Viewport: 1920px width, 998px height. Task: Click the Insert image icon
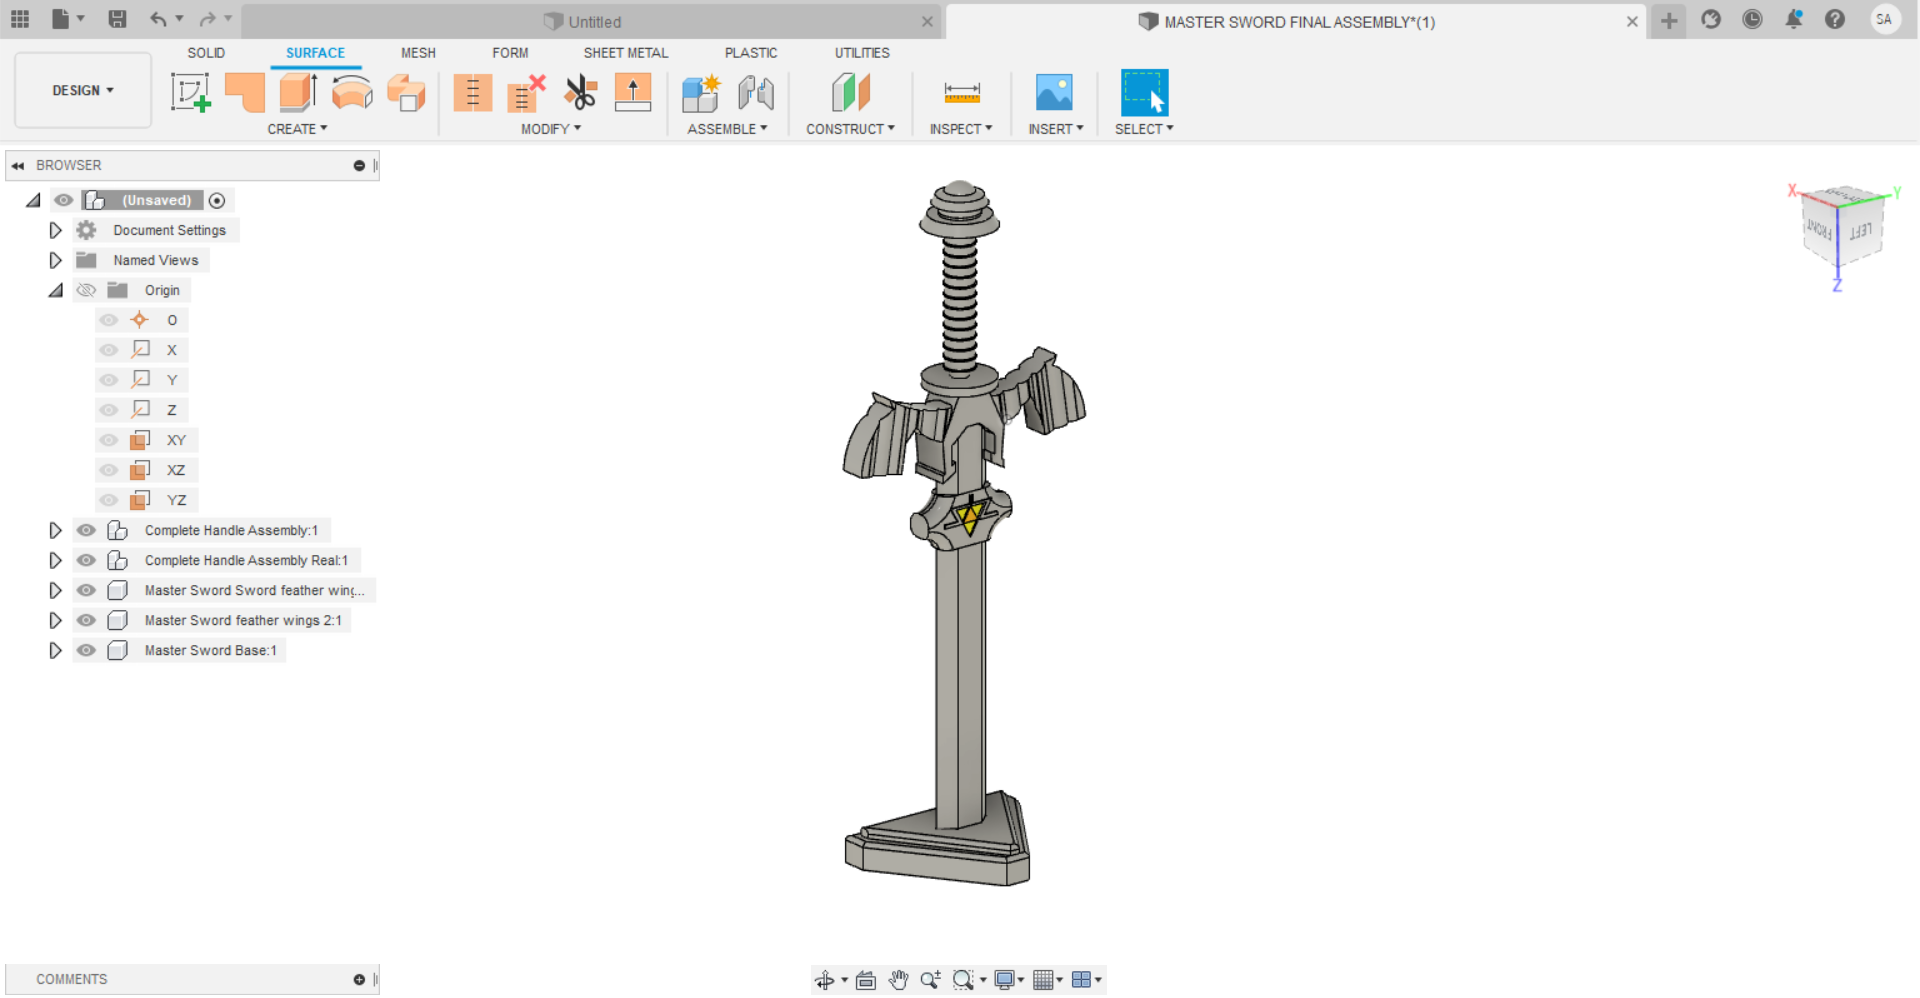click(1055, 93)
